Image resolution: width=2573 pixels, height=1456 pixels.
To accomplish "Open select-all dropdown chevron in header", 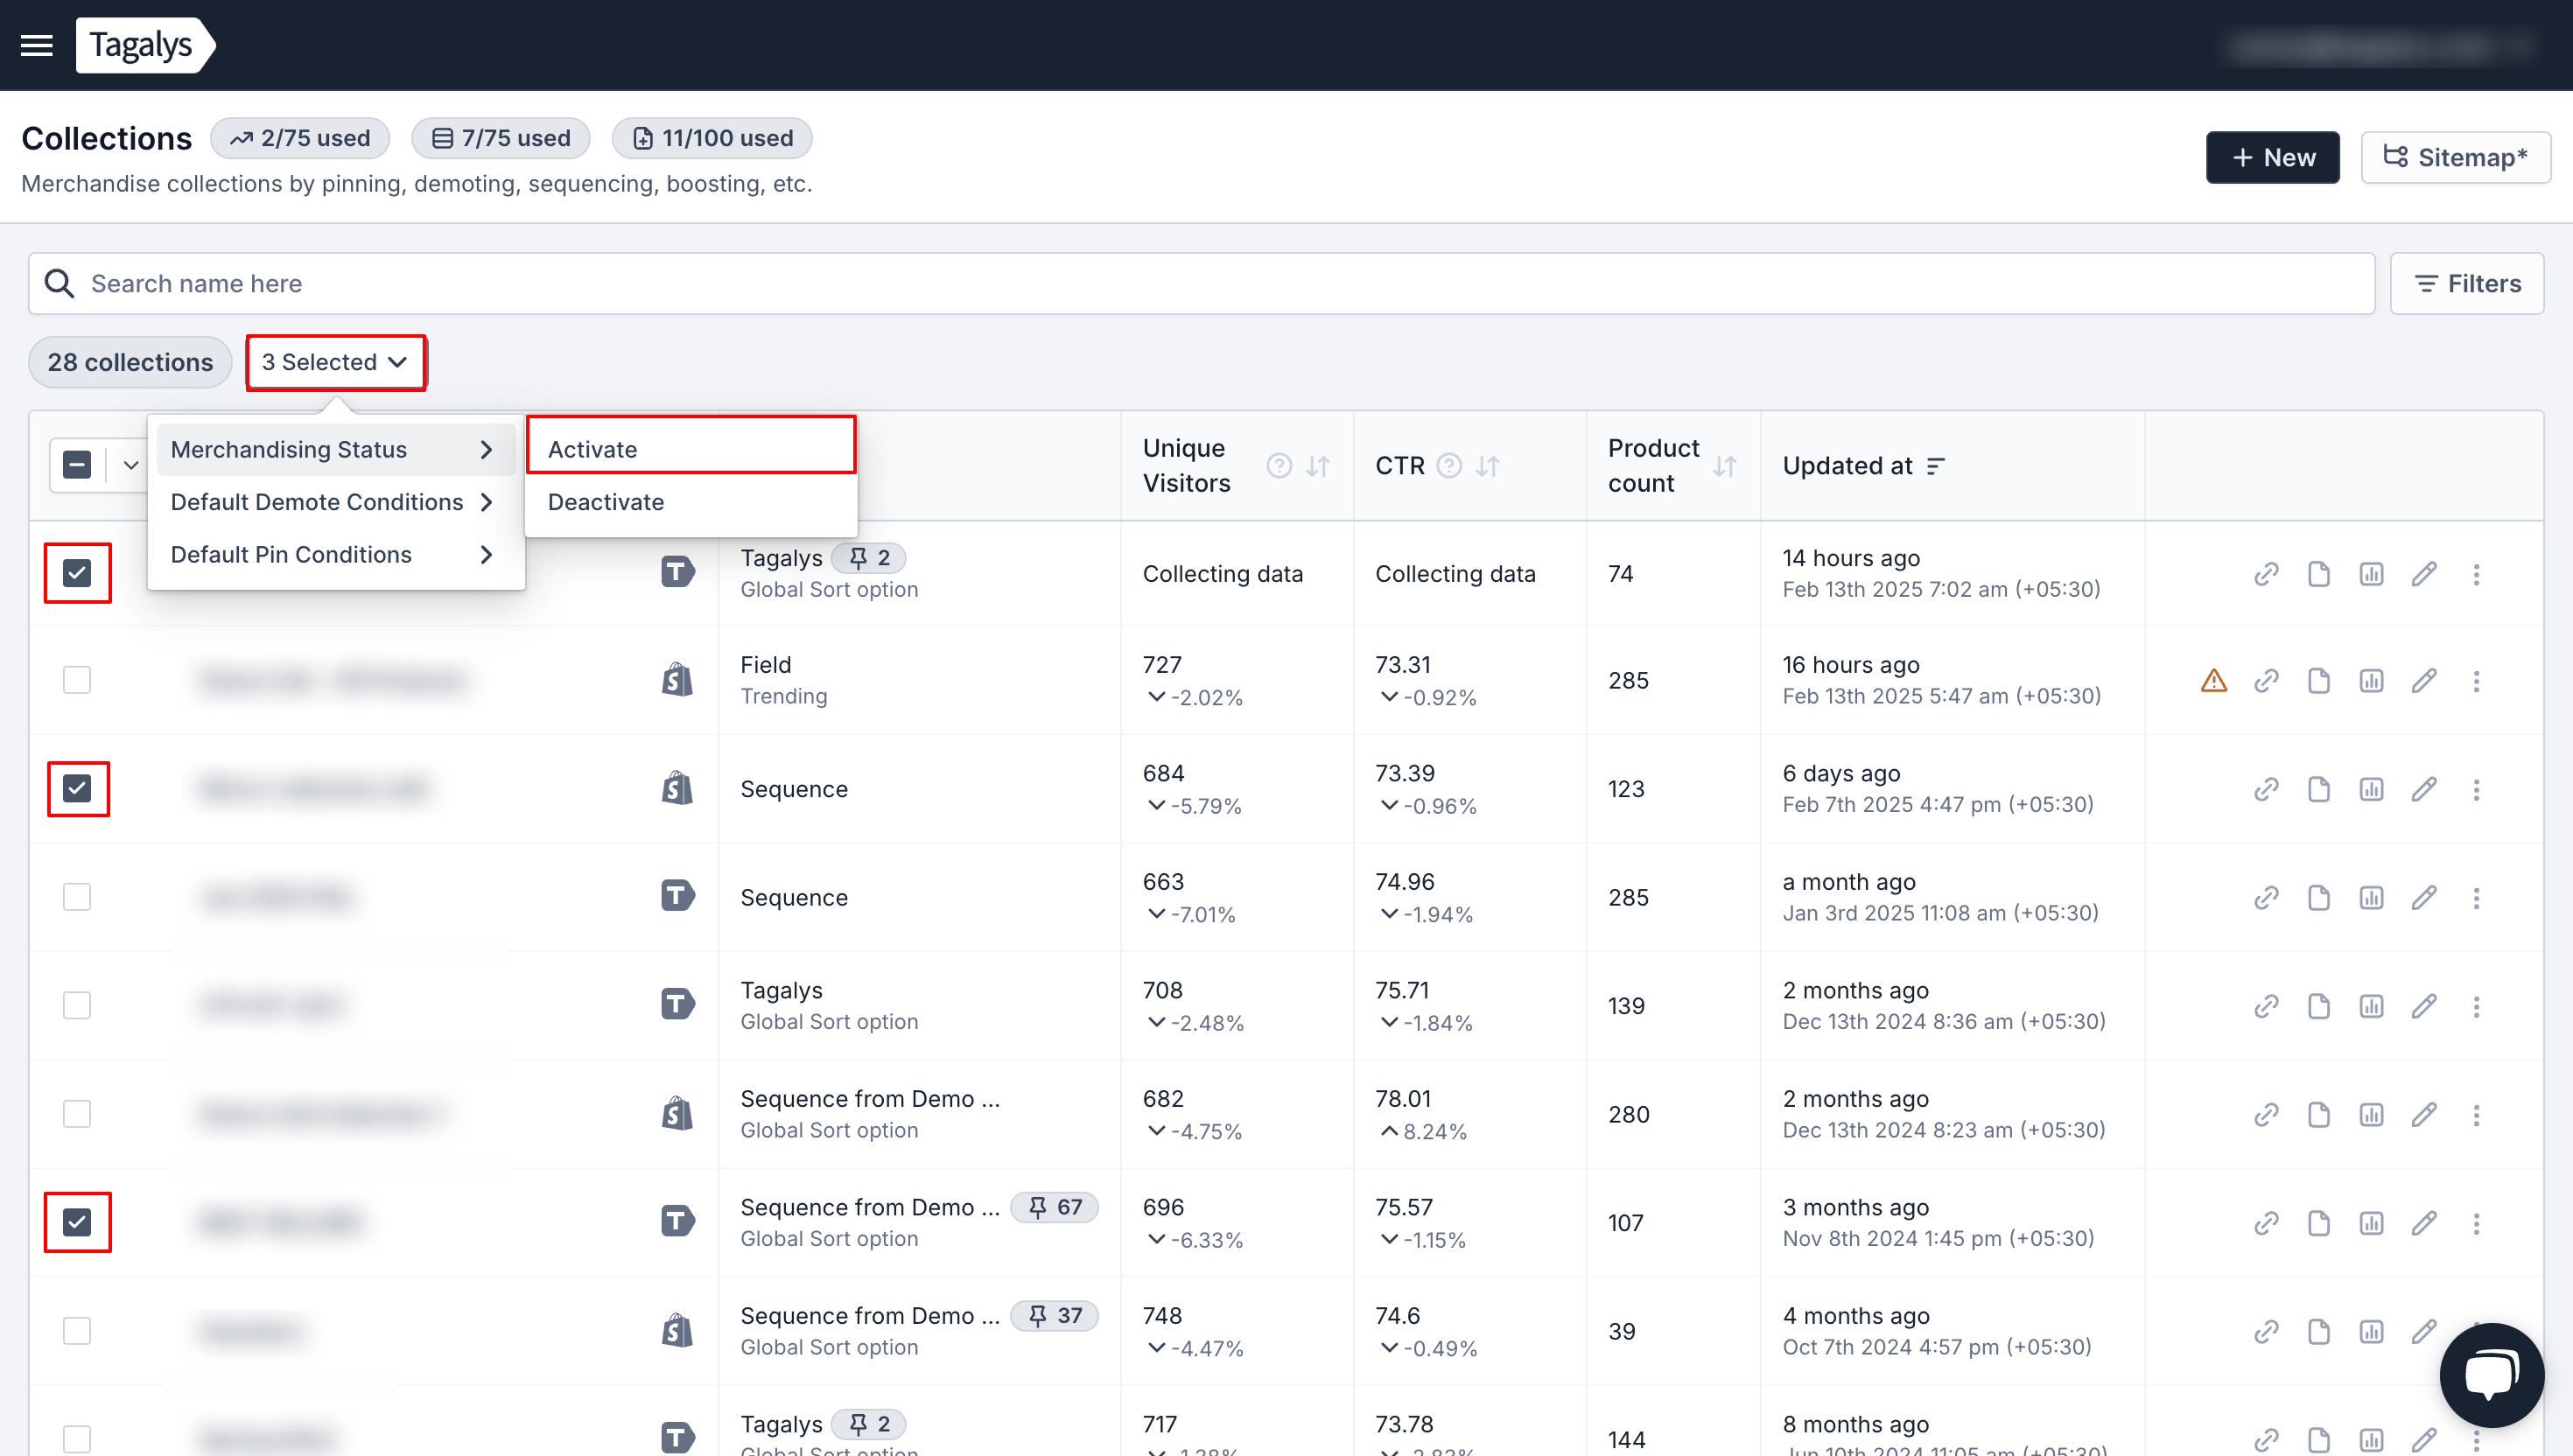I will (131, 465).
